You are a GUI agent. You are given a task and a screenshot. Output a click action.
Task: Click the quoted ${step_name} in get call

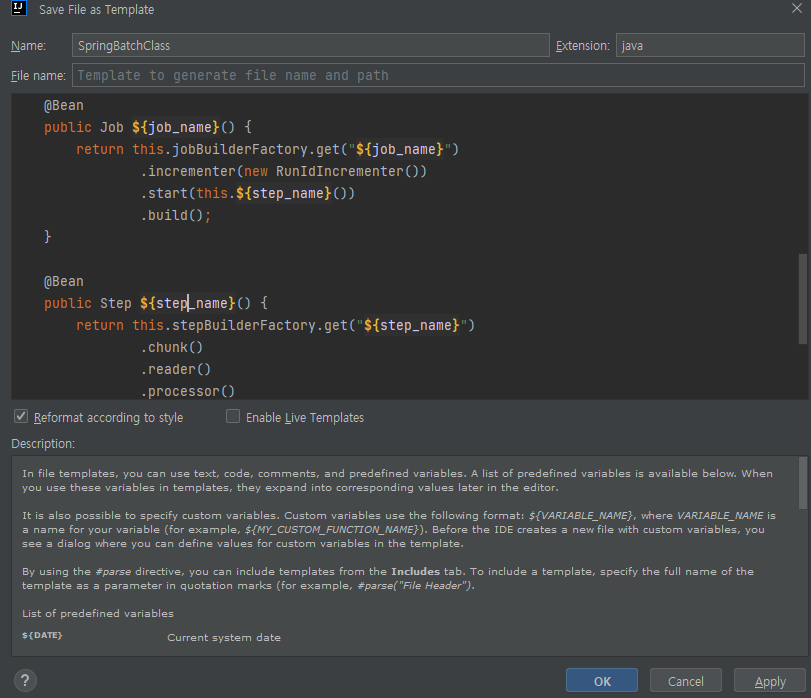coord(411,325)
